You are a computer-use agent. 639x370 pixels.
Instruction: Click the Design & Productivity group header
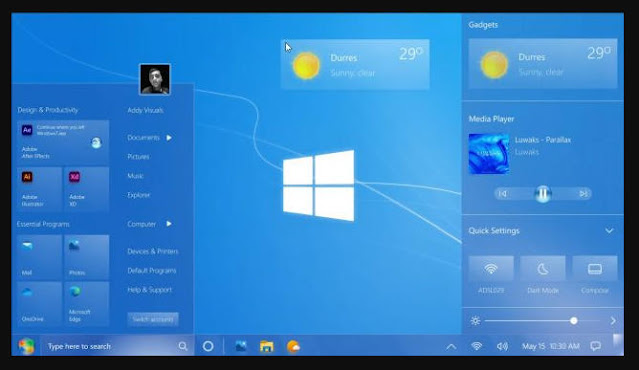point(48,110)
